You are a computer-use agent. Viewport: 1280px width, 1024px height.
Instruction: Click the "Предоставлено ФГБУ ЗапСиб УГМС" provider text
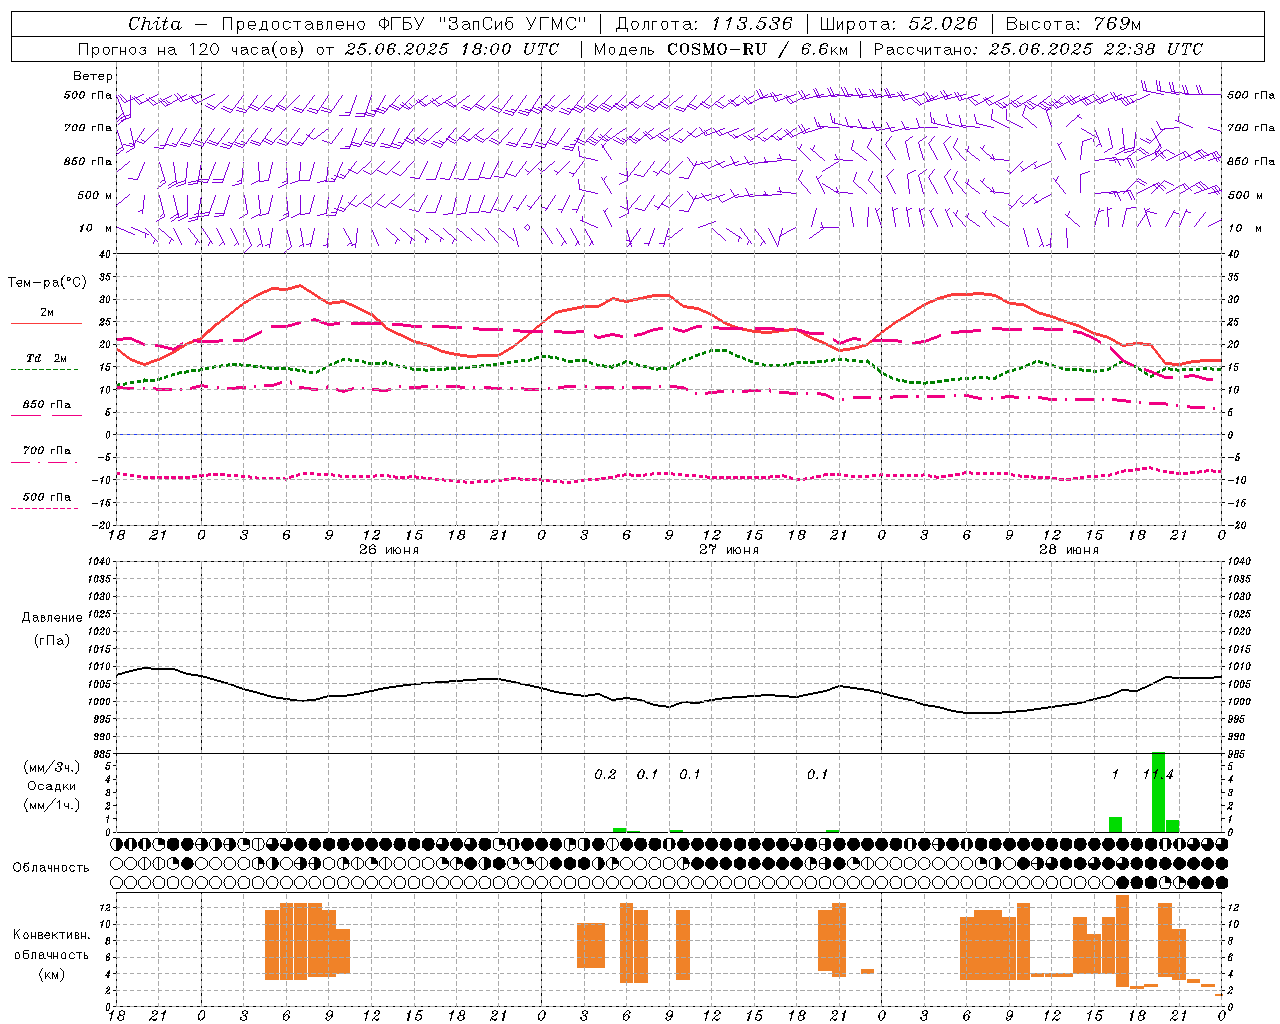tap(403, 24)
